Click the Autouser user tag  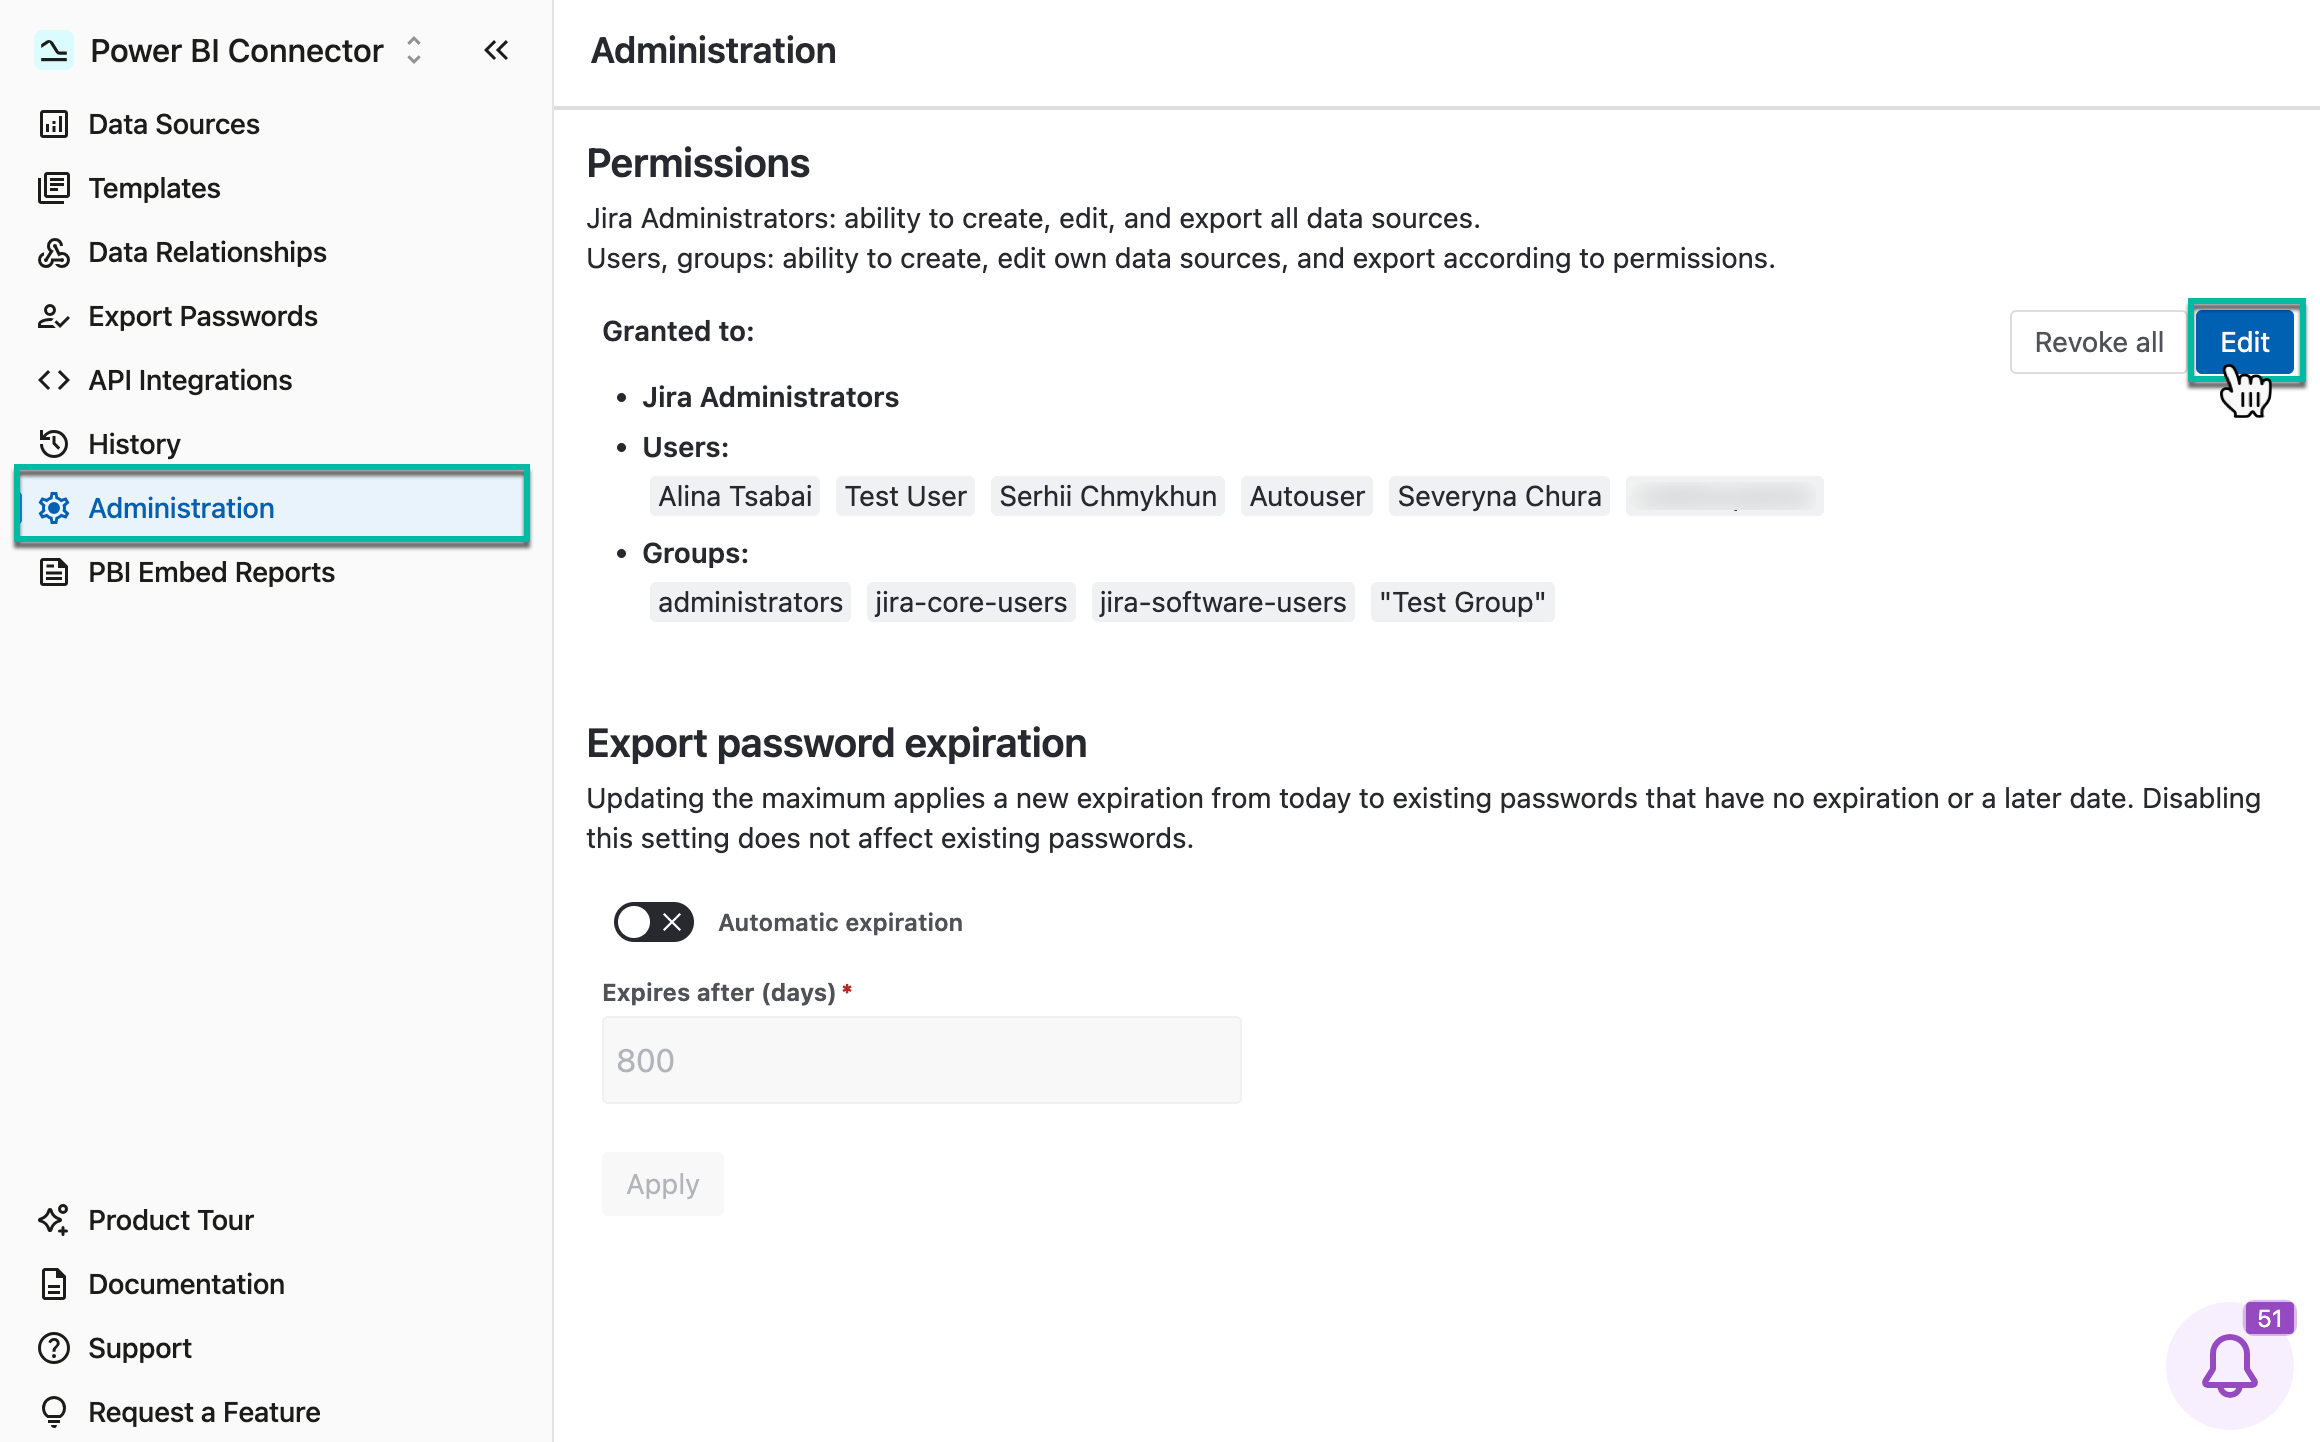[x=1307, y=496]
